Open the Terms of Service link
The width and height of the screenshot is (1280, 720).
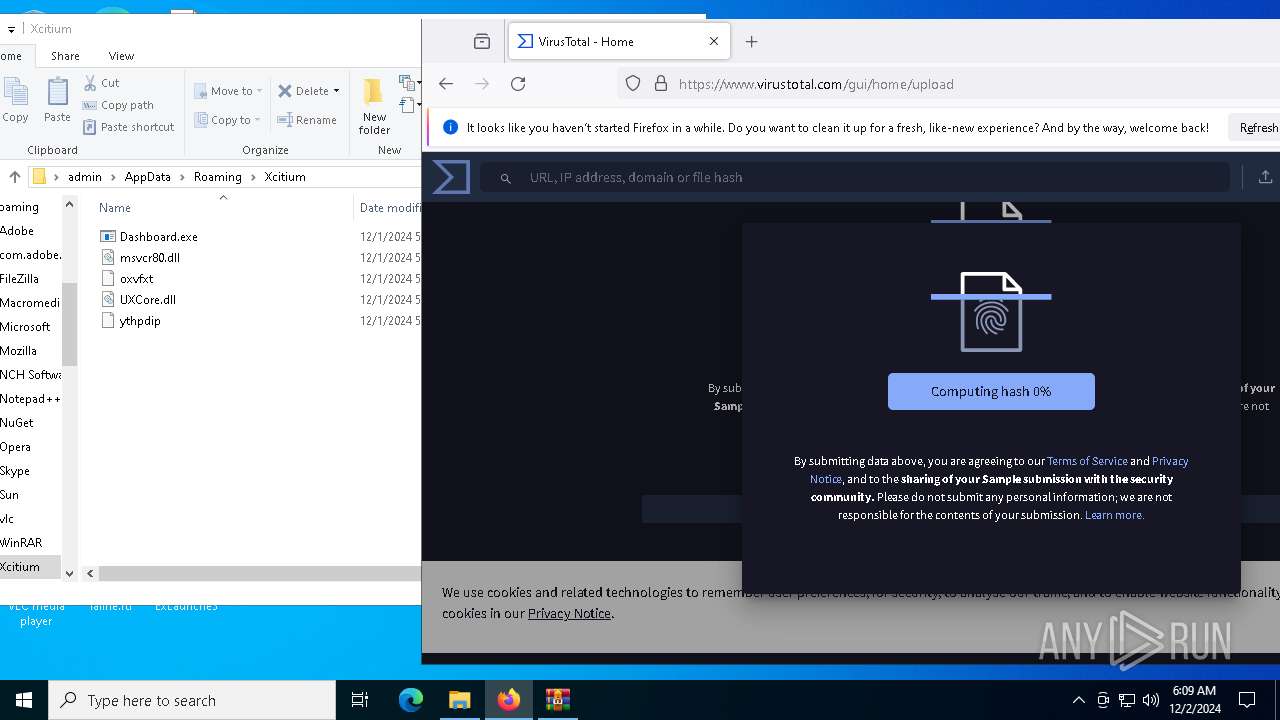(1087, 461)
